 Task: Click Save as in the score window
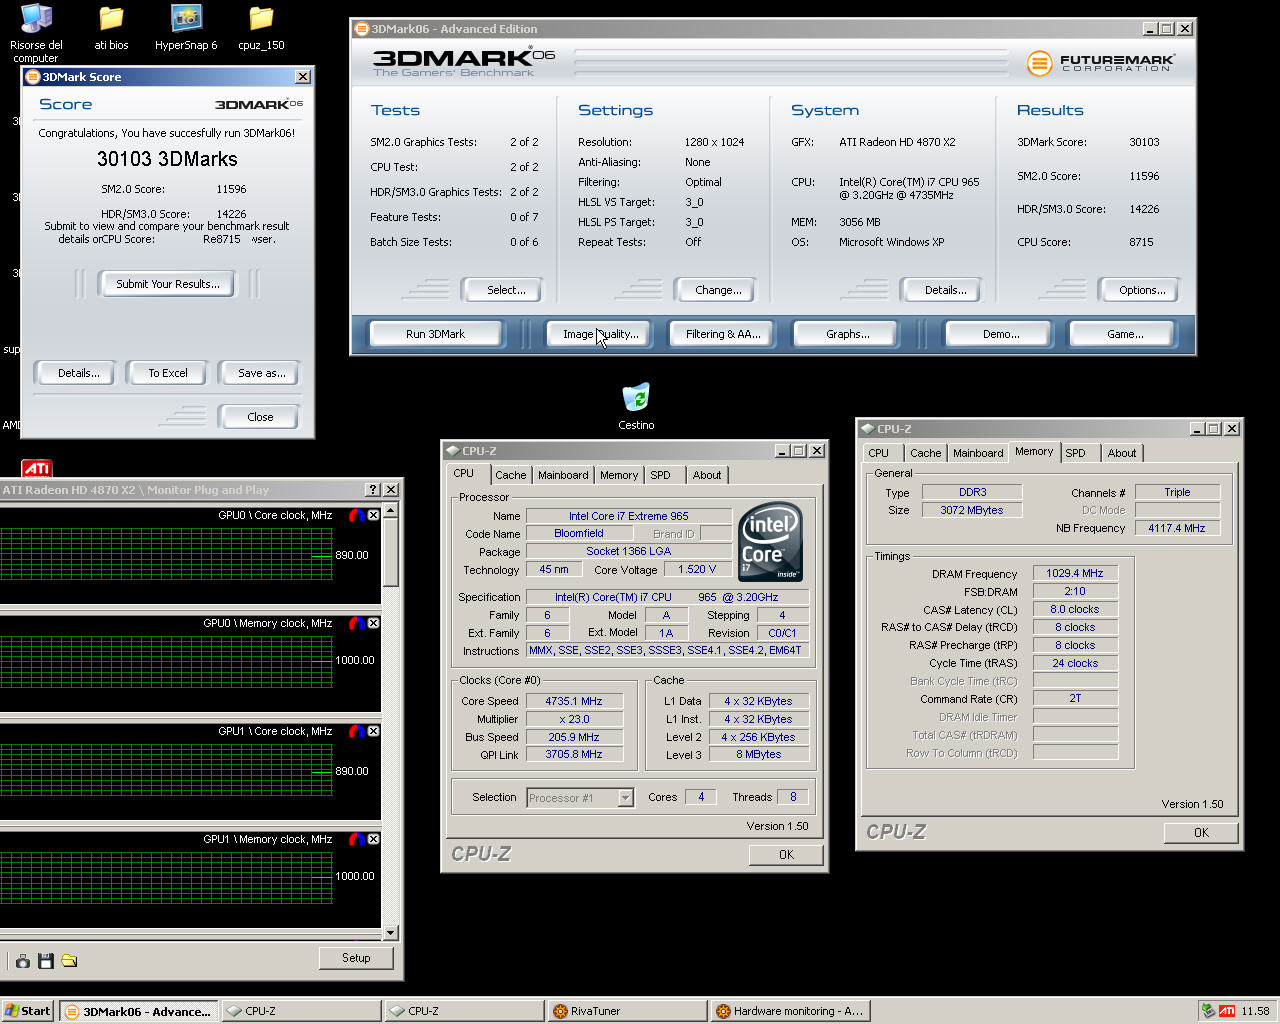(261, 373)
